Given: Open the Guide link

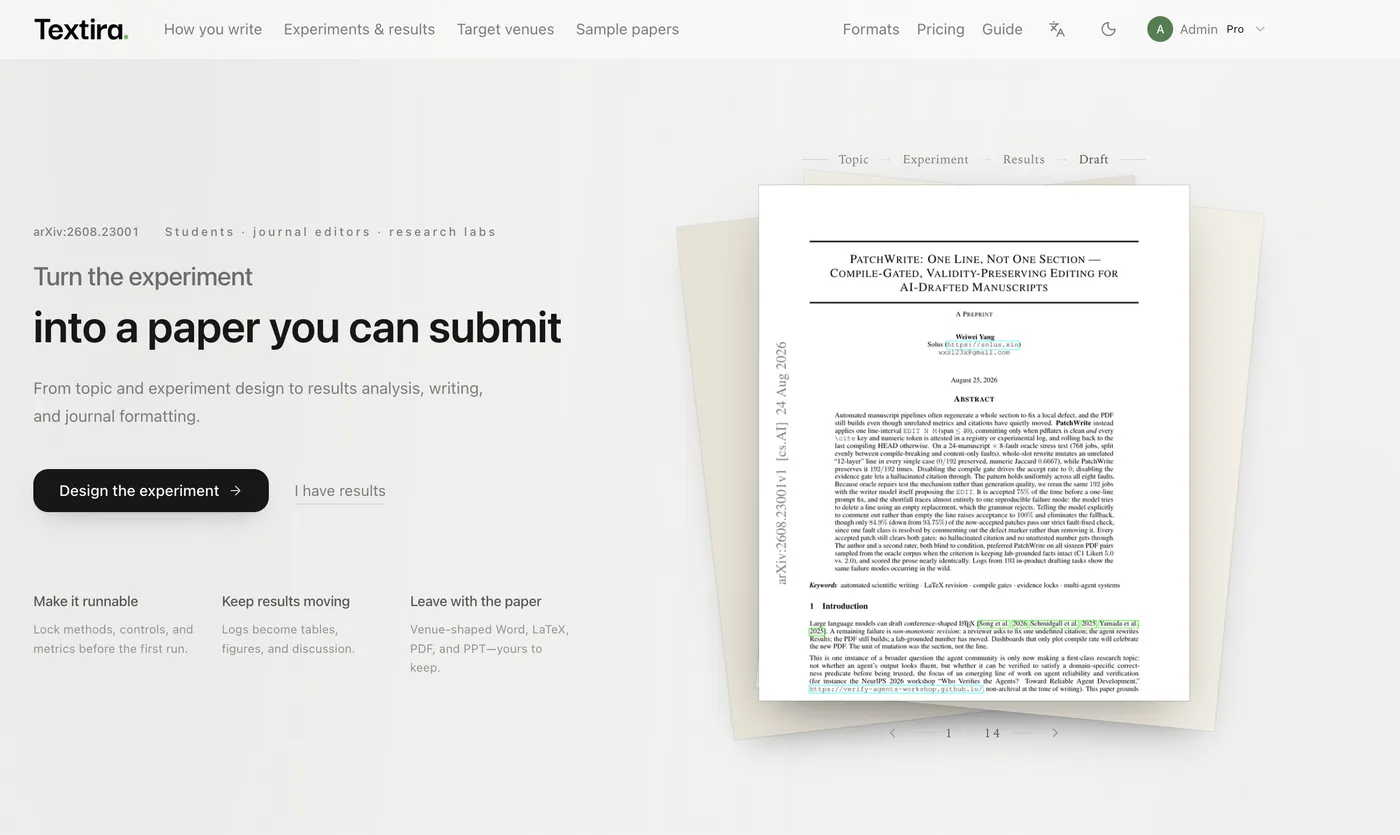Looking at the screenshot, I should click(1002, 29).
